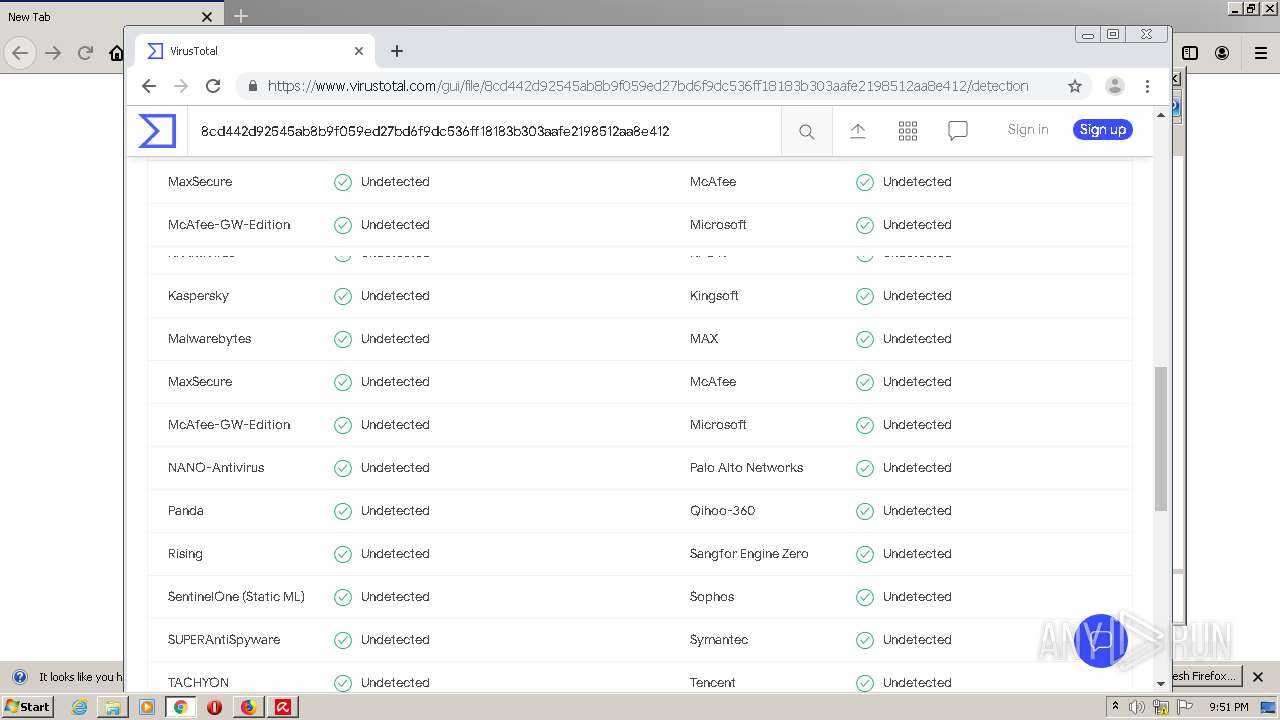Click the Sophos engine name
Image resolution: width=1280 pixels, height=720 pixels.
pyautogui.click(x=712, y=597)
